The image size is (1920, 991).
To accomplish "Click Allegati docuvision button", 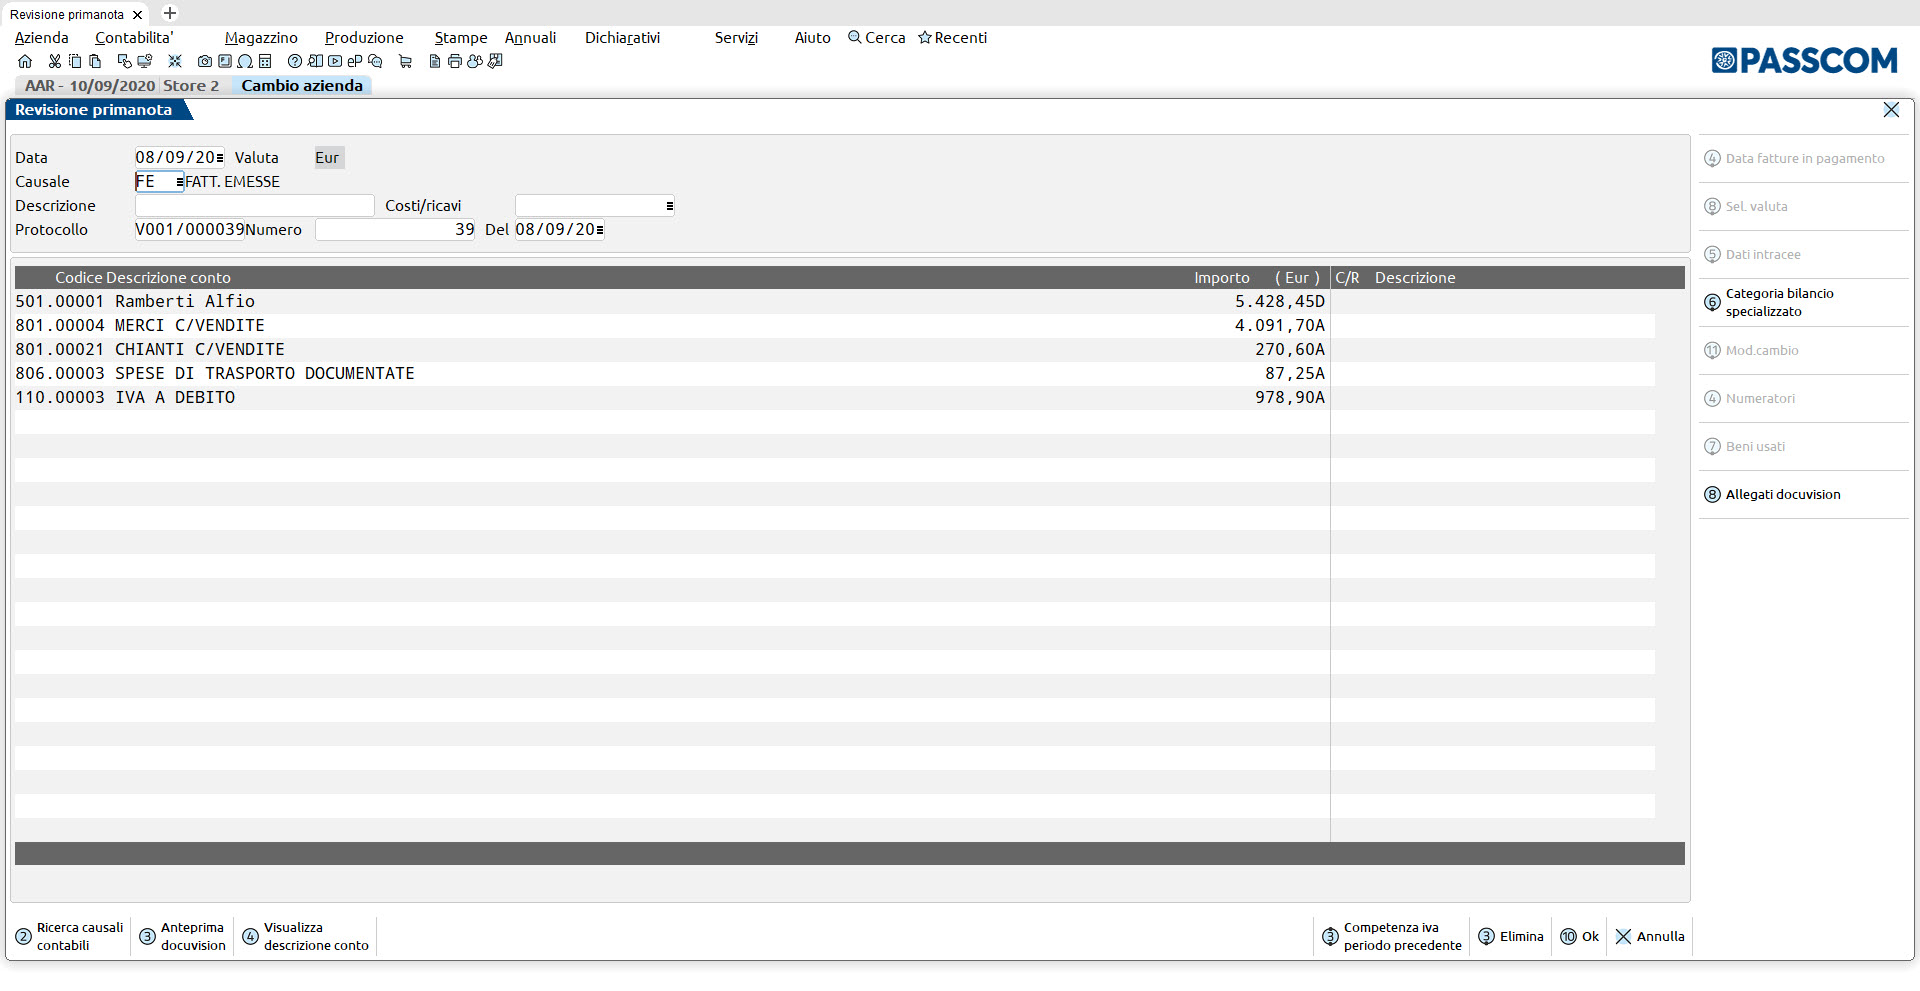I will click(x=1804, y=495).
